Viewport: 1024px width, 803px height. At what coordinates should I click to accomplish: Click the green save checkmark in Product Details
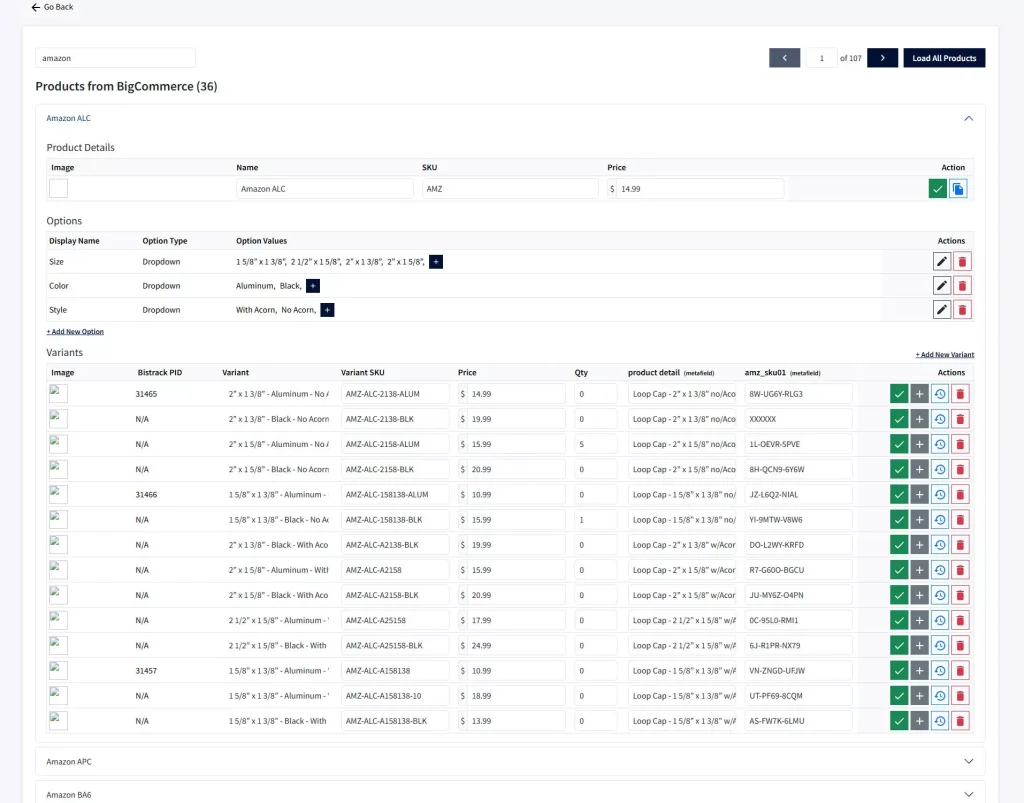tap(937, 189)
